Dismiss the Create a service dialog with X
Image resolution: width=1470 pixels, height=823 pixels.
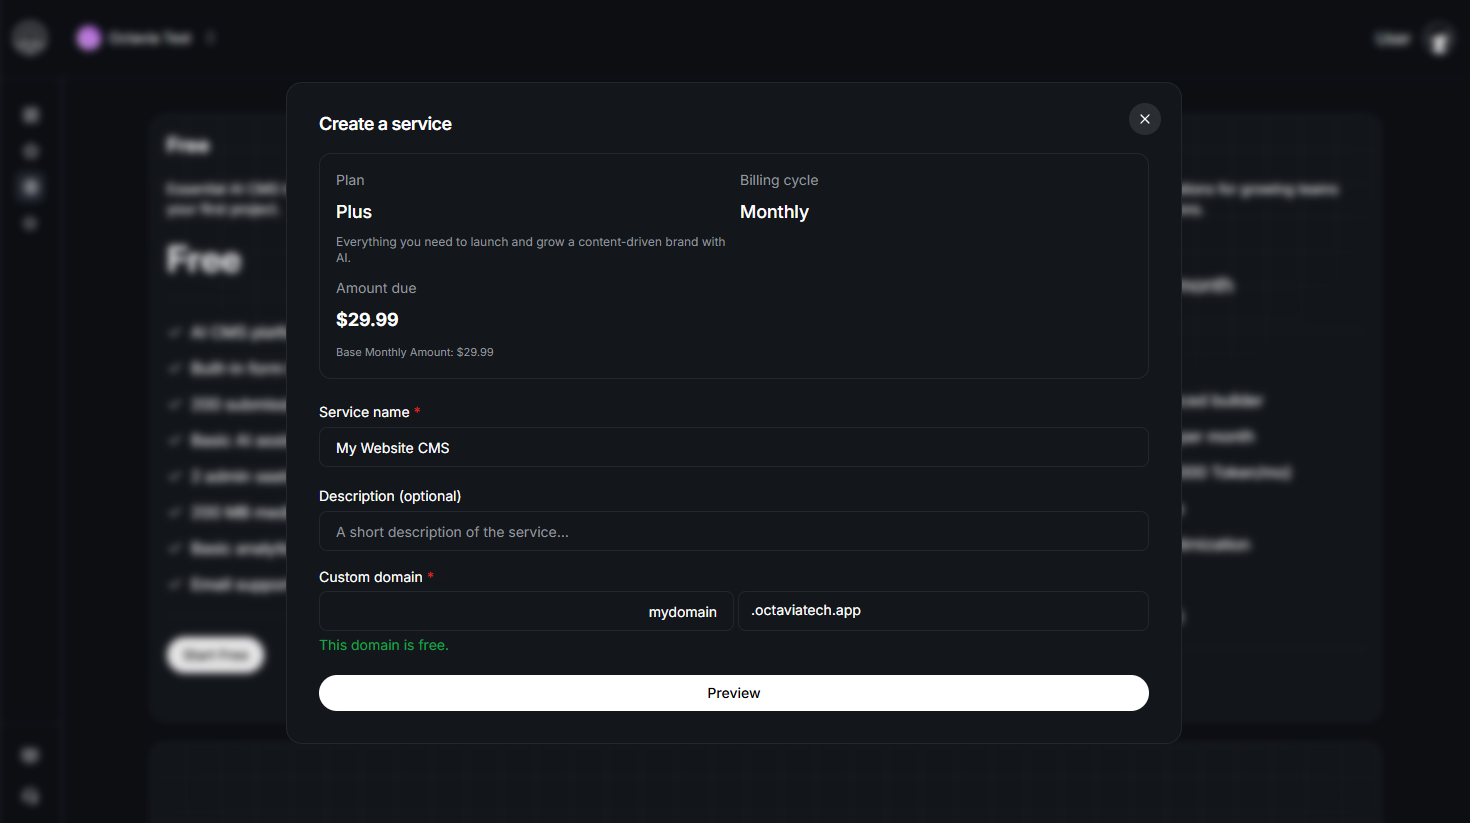pyautogui.click(x=1144, y=119)
